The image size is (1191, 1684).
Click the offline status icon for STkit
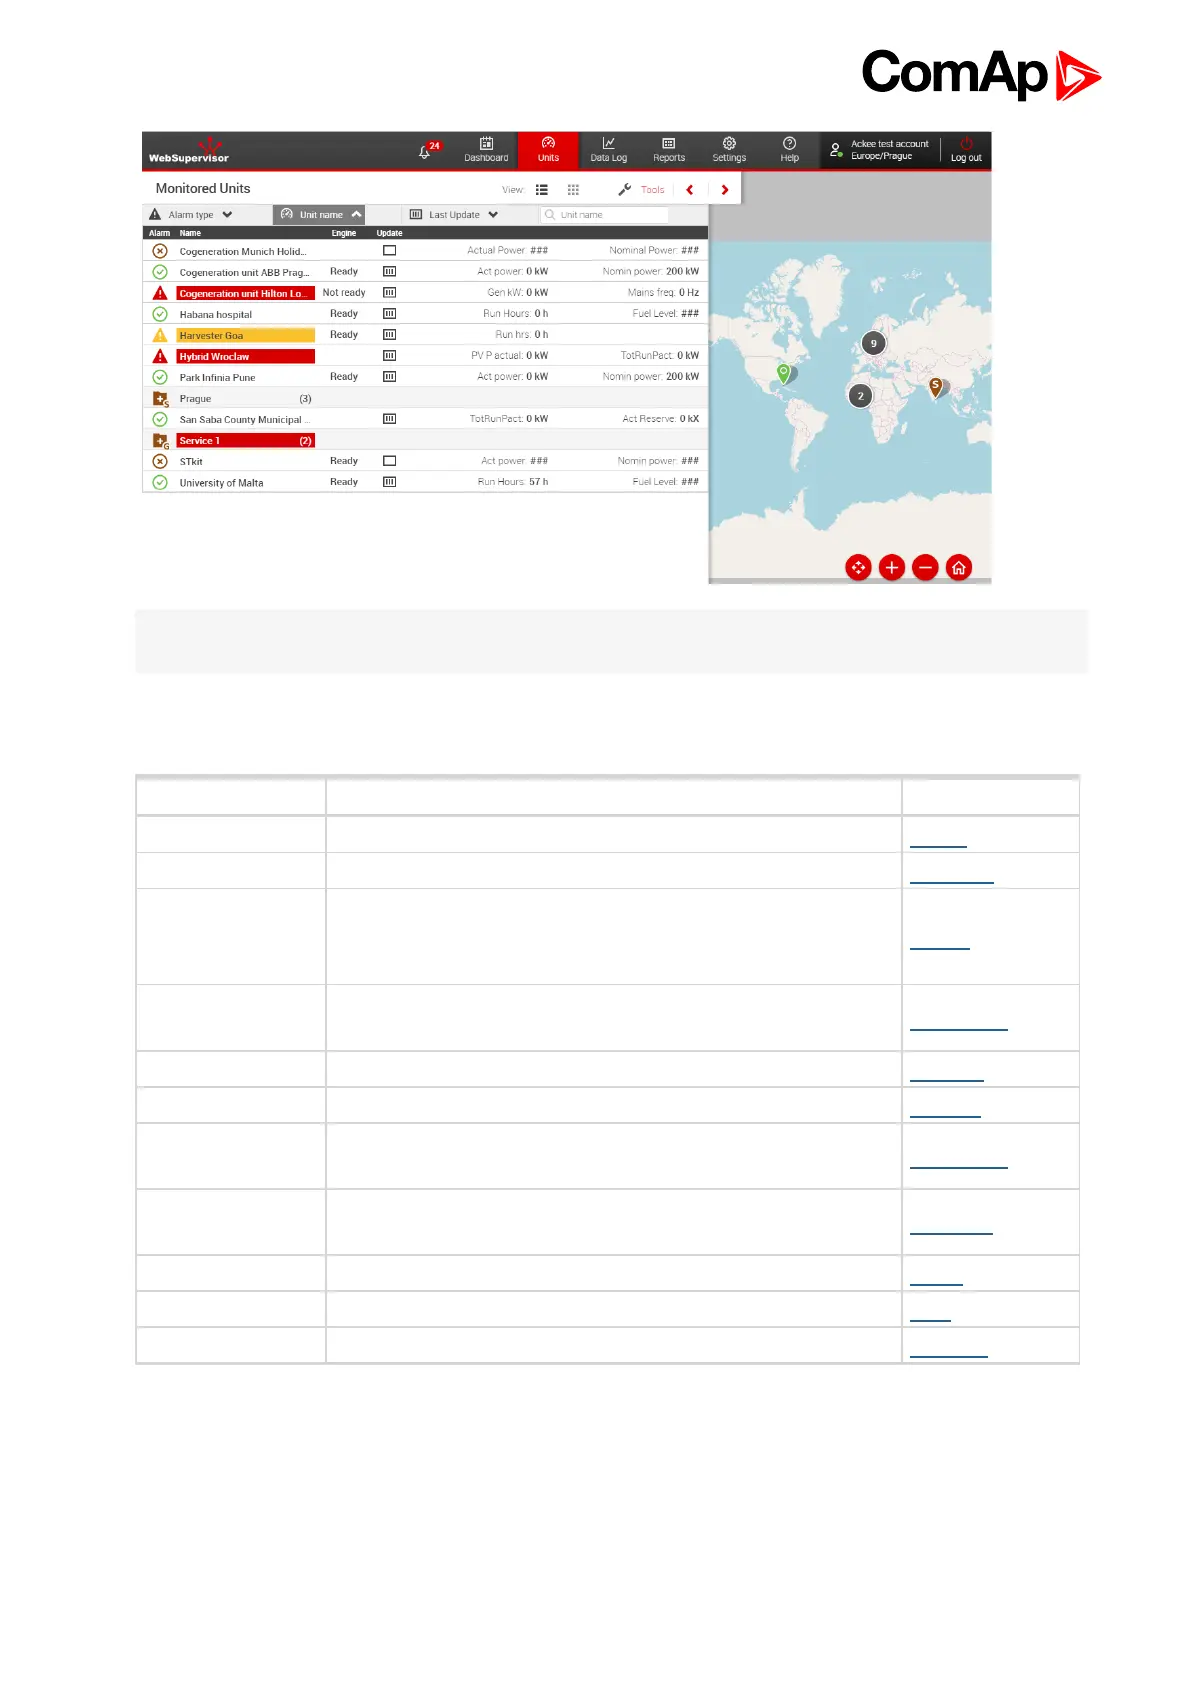pyautogui.click(x=160, y=461)
